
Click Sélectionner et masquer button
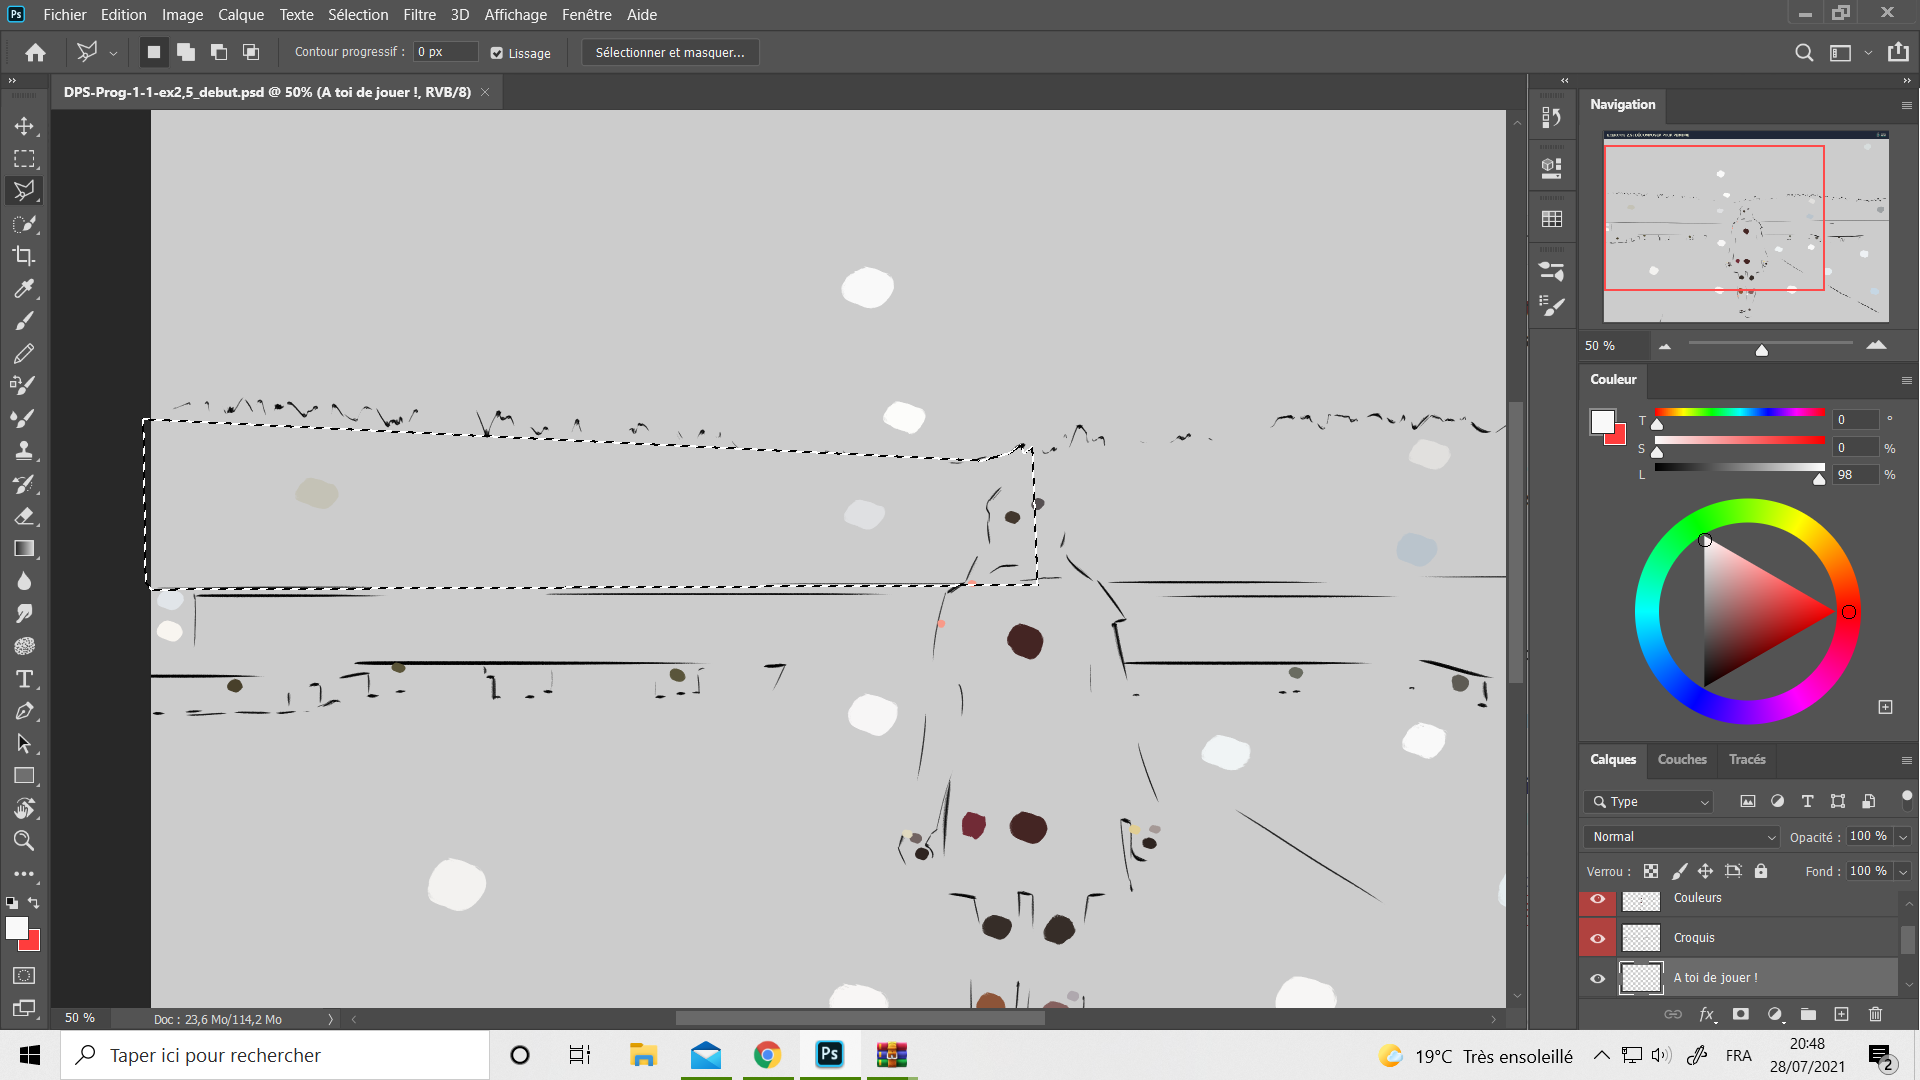pos(669,53)
